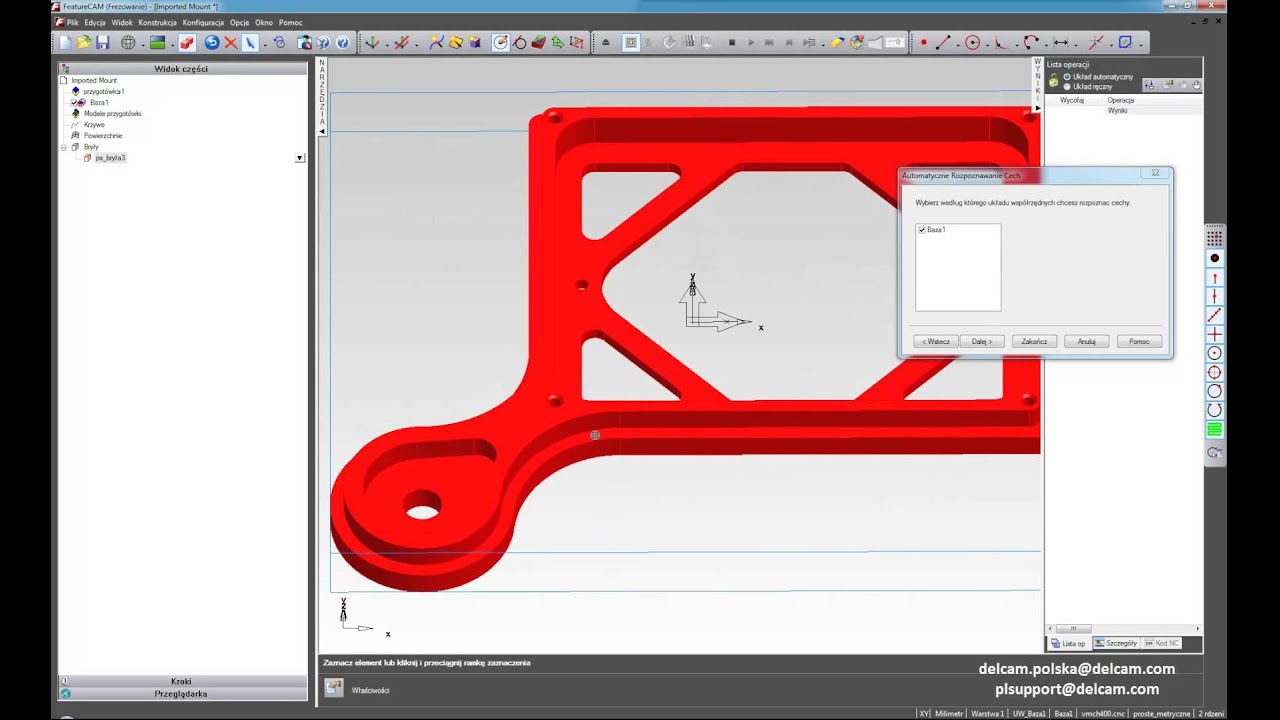1280x720 pixels.
Task: Save the part with the floppy disk icon
Action: pos(102,43)
